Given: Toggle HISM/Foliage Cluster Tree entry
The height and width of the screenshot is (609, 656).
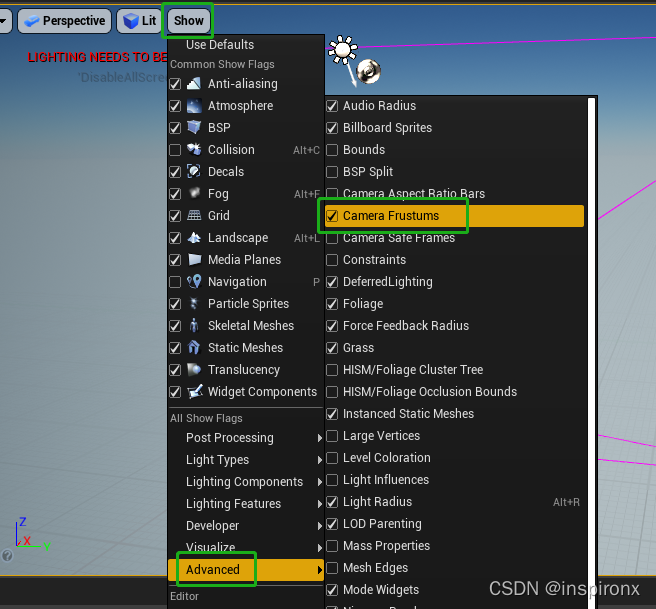Looking at the screenshot, I should (x=455, y=370).
